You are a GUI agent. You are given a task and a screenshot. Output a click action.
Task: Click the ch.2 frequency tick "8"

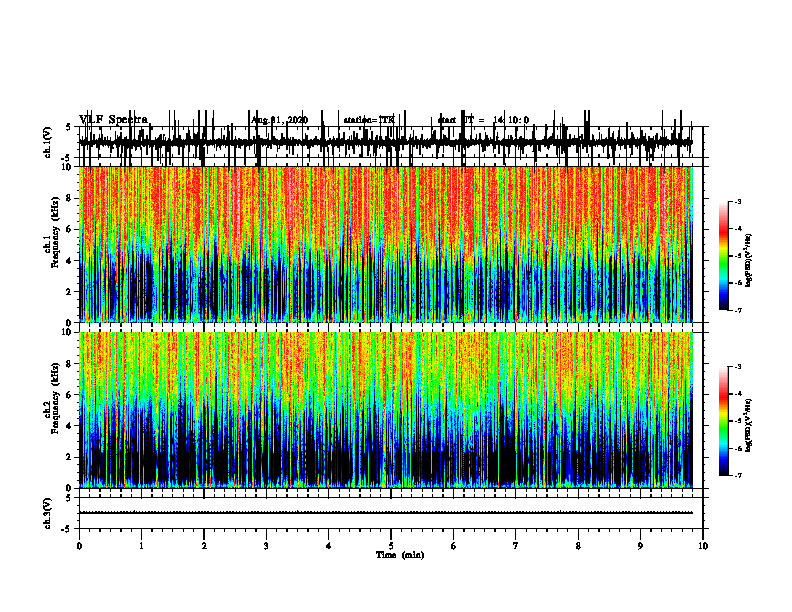(x=70, y=364)
